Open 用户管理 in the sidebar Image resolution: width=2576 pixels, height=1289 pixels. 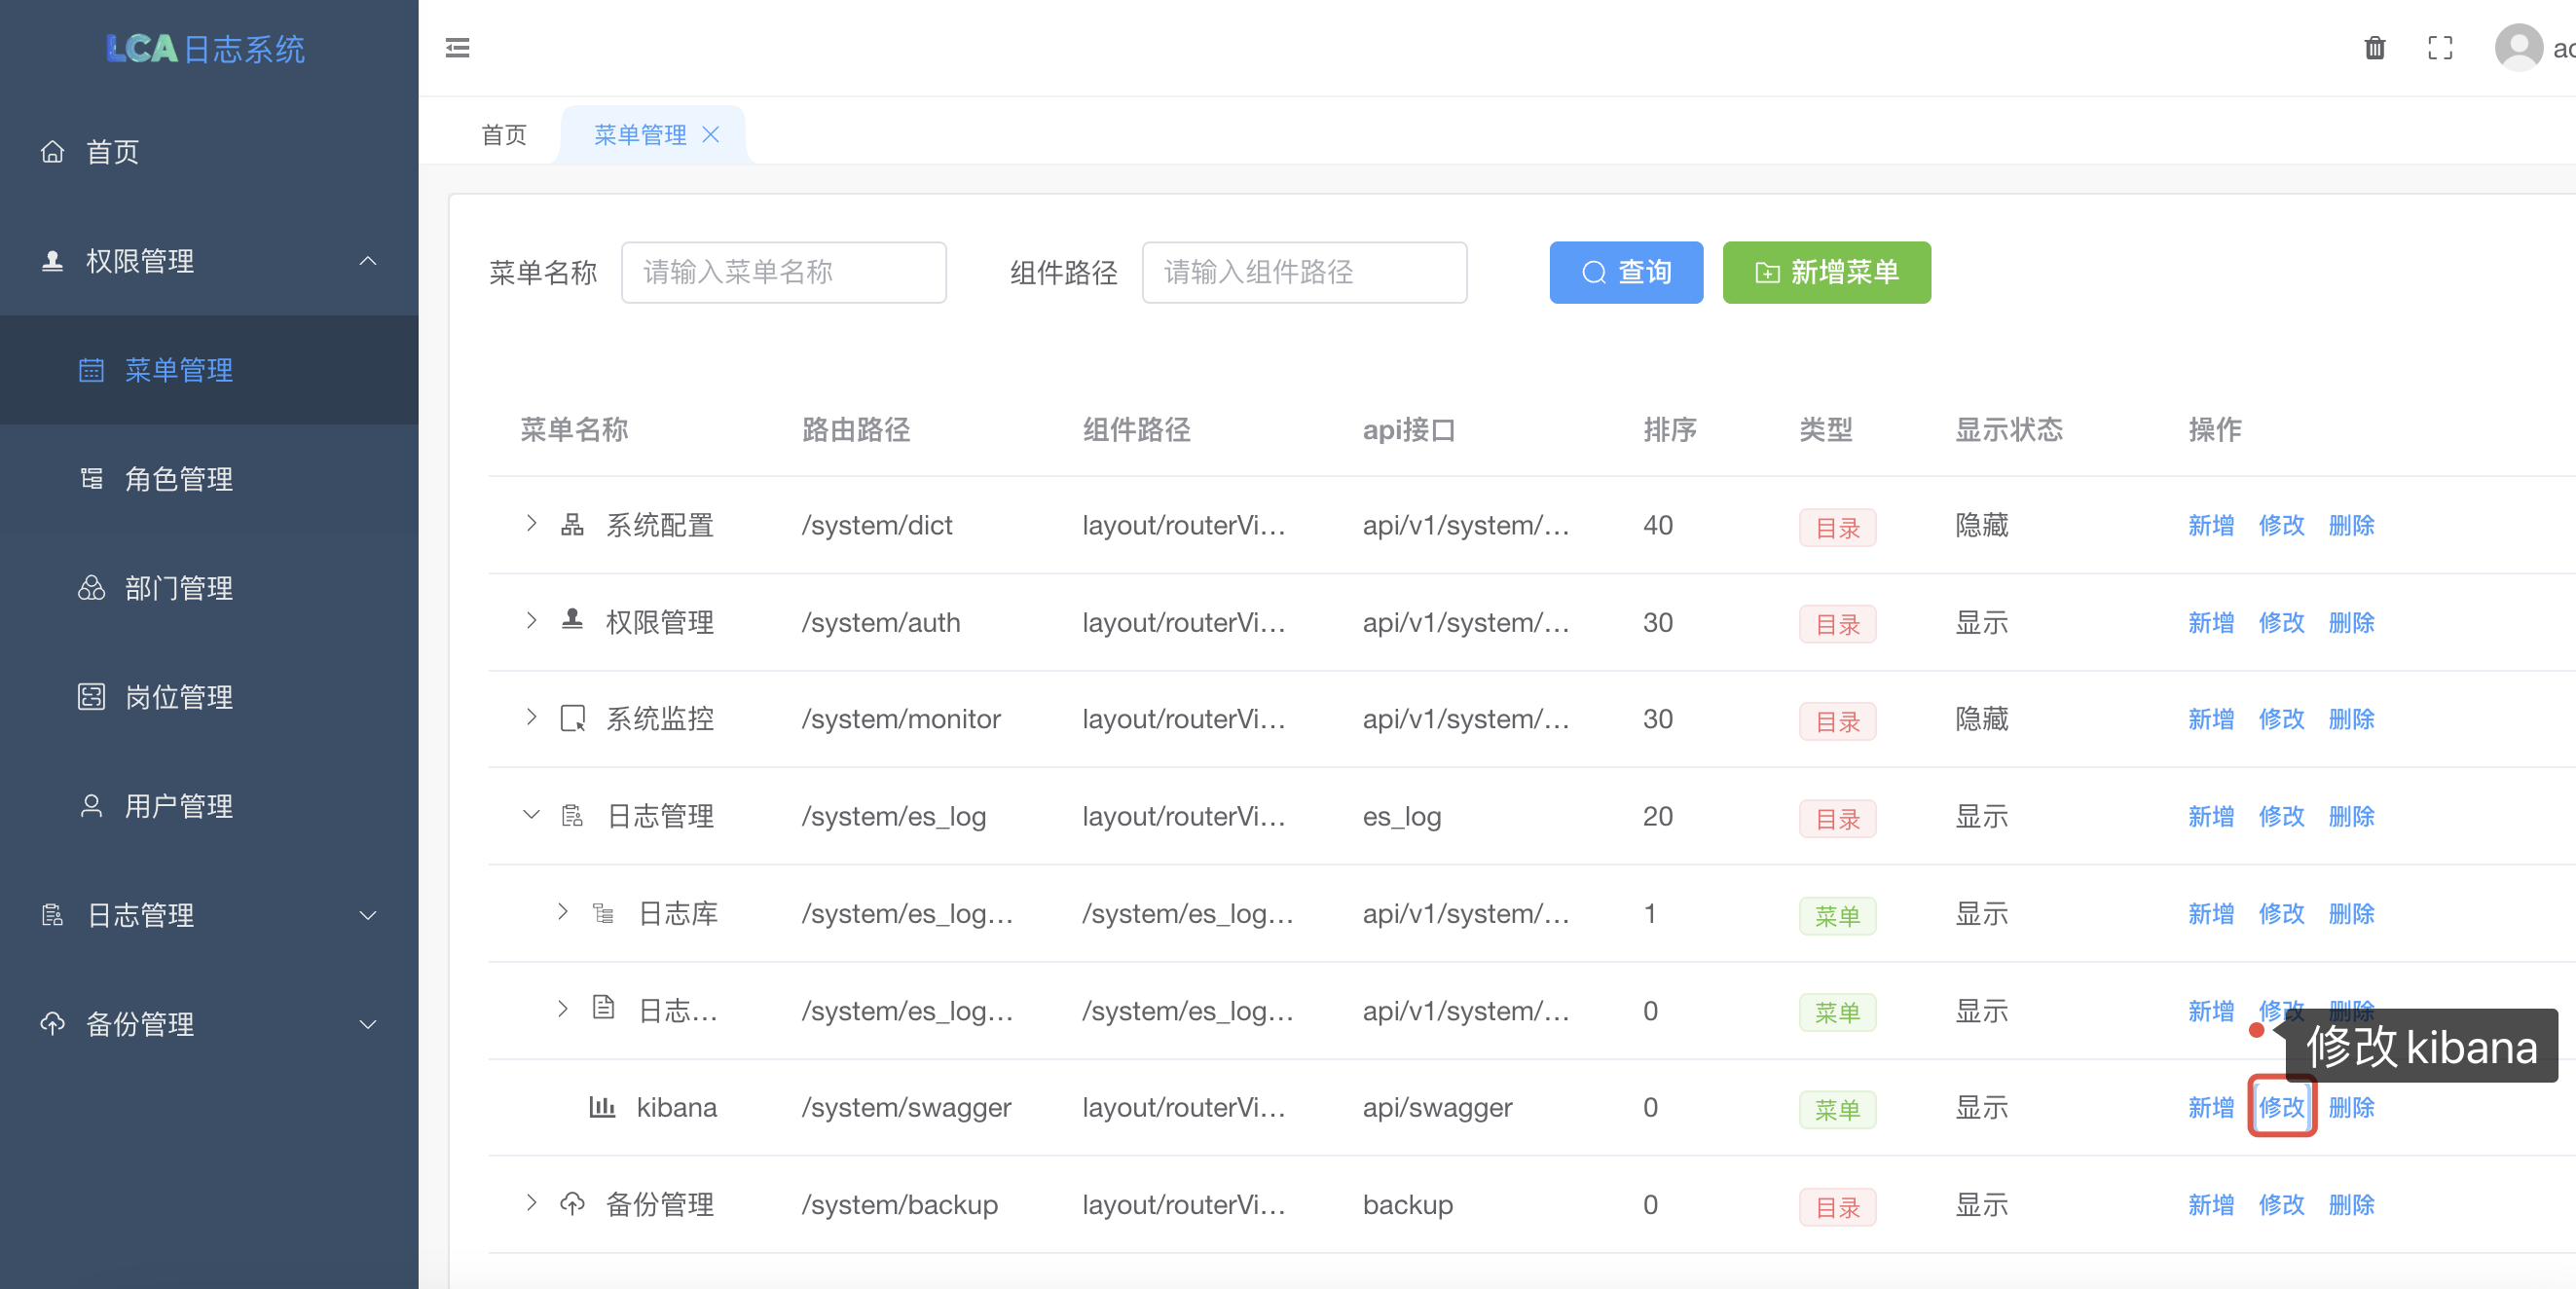178,806
